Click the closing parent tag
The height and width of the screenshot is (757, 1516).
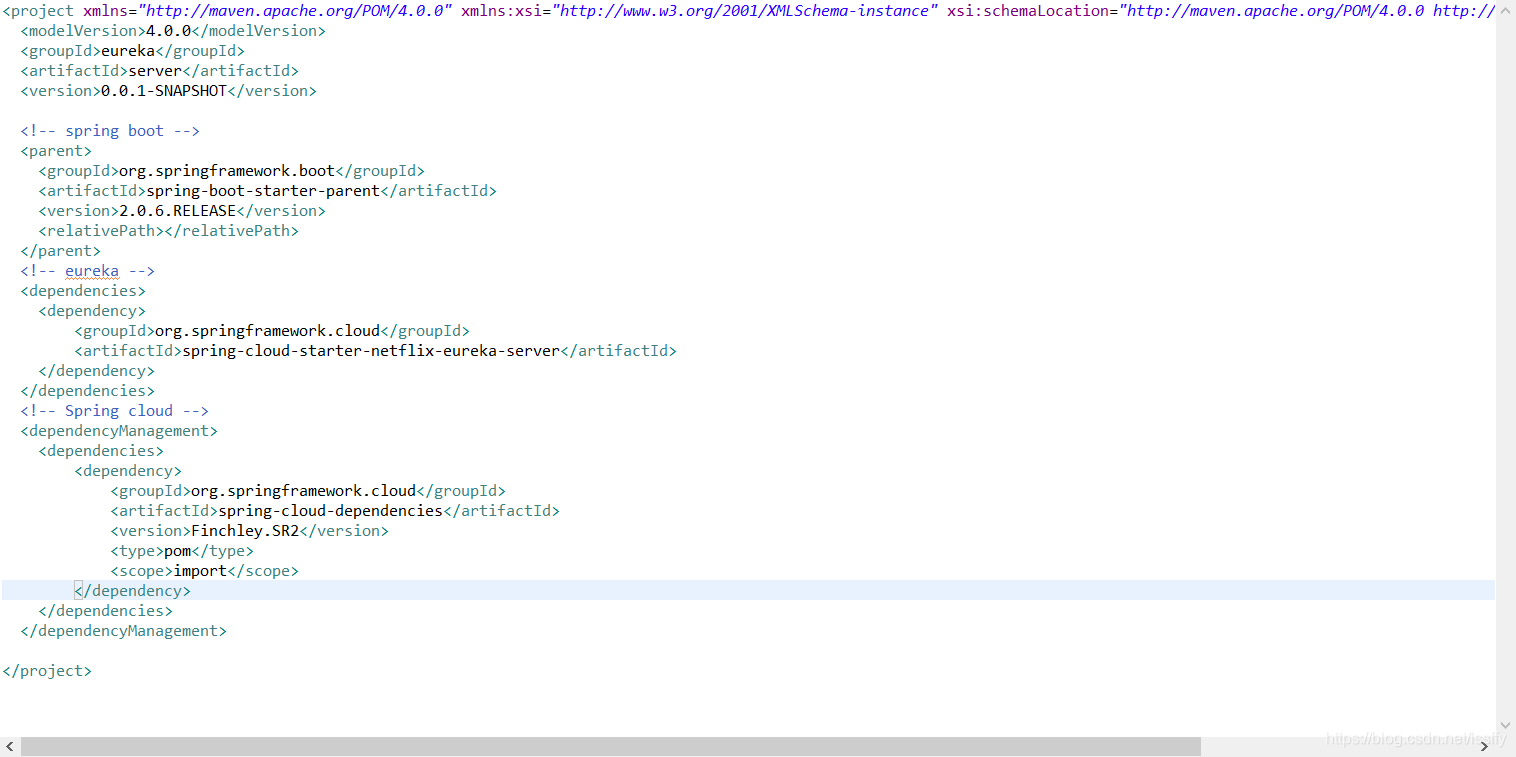coord(60,251)
